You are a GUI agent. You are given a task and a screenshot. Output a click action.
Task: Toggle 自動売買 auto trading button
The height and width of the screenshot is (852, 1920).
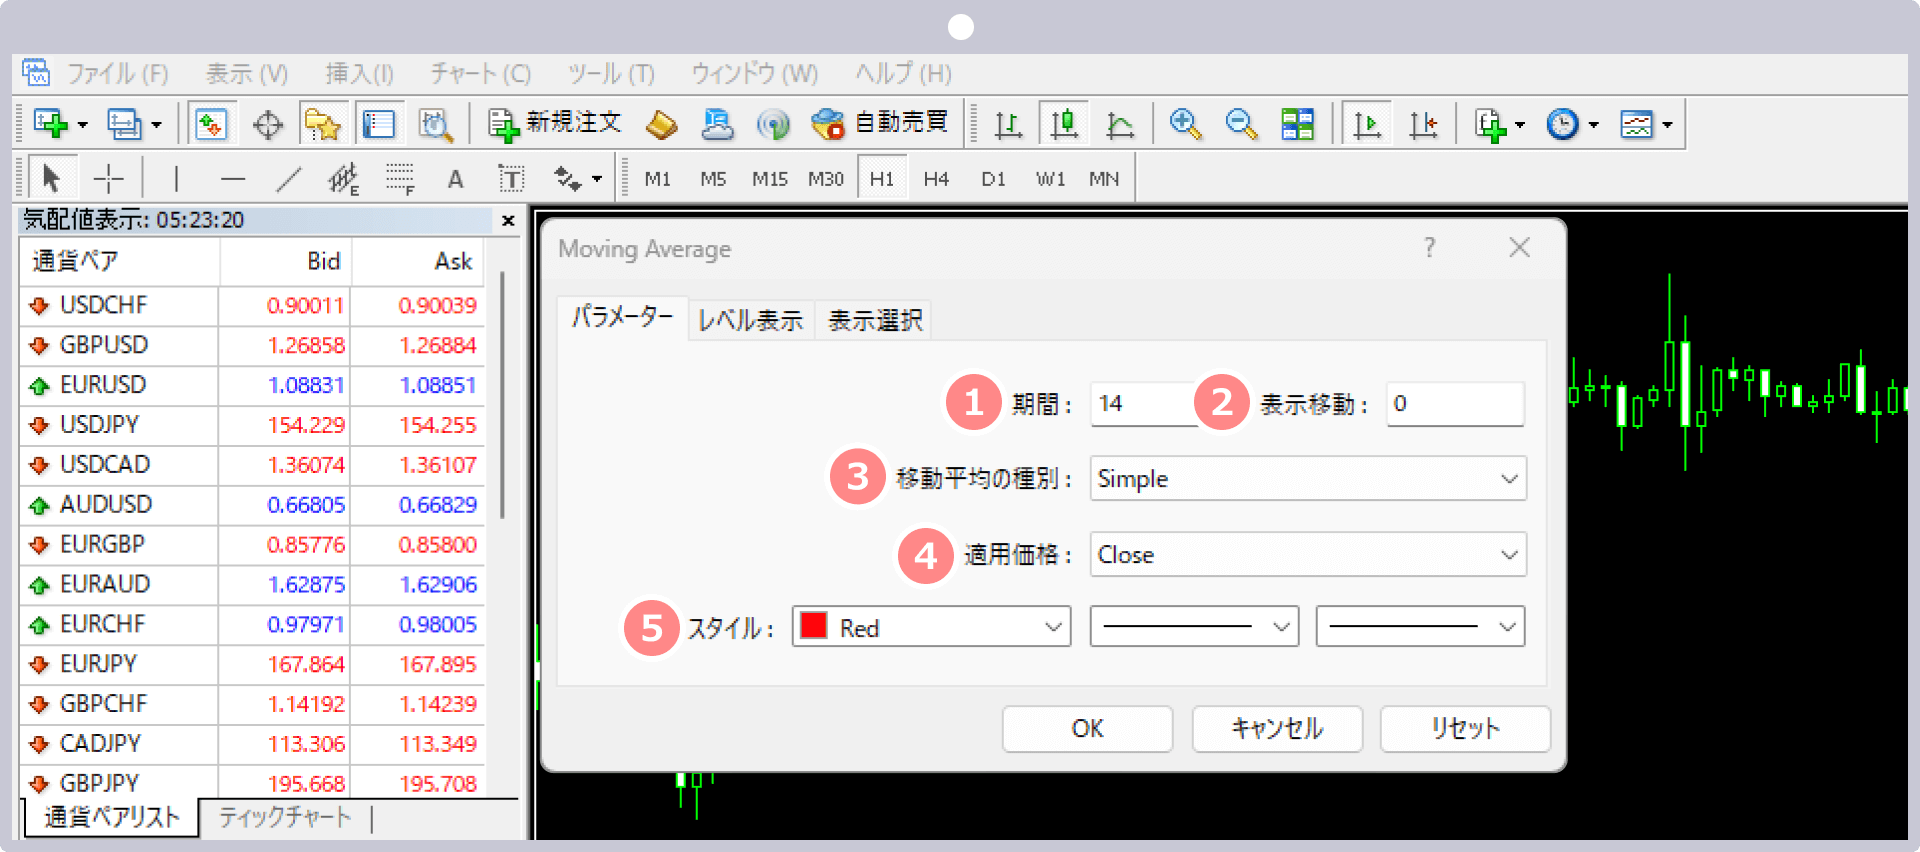pyautogui.click(x=880, y=123)
